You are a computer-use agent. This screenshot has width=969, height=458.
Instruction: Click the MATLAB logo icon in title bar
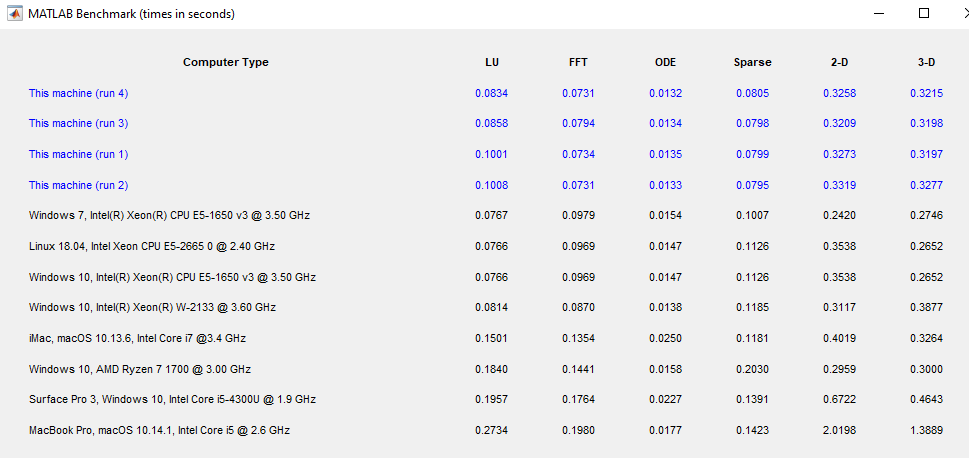[x=14, y=14]
